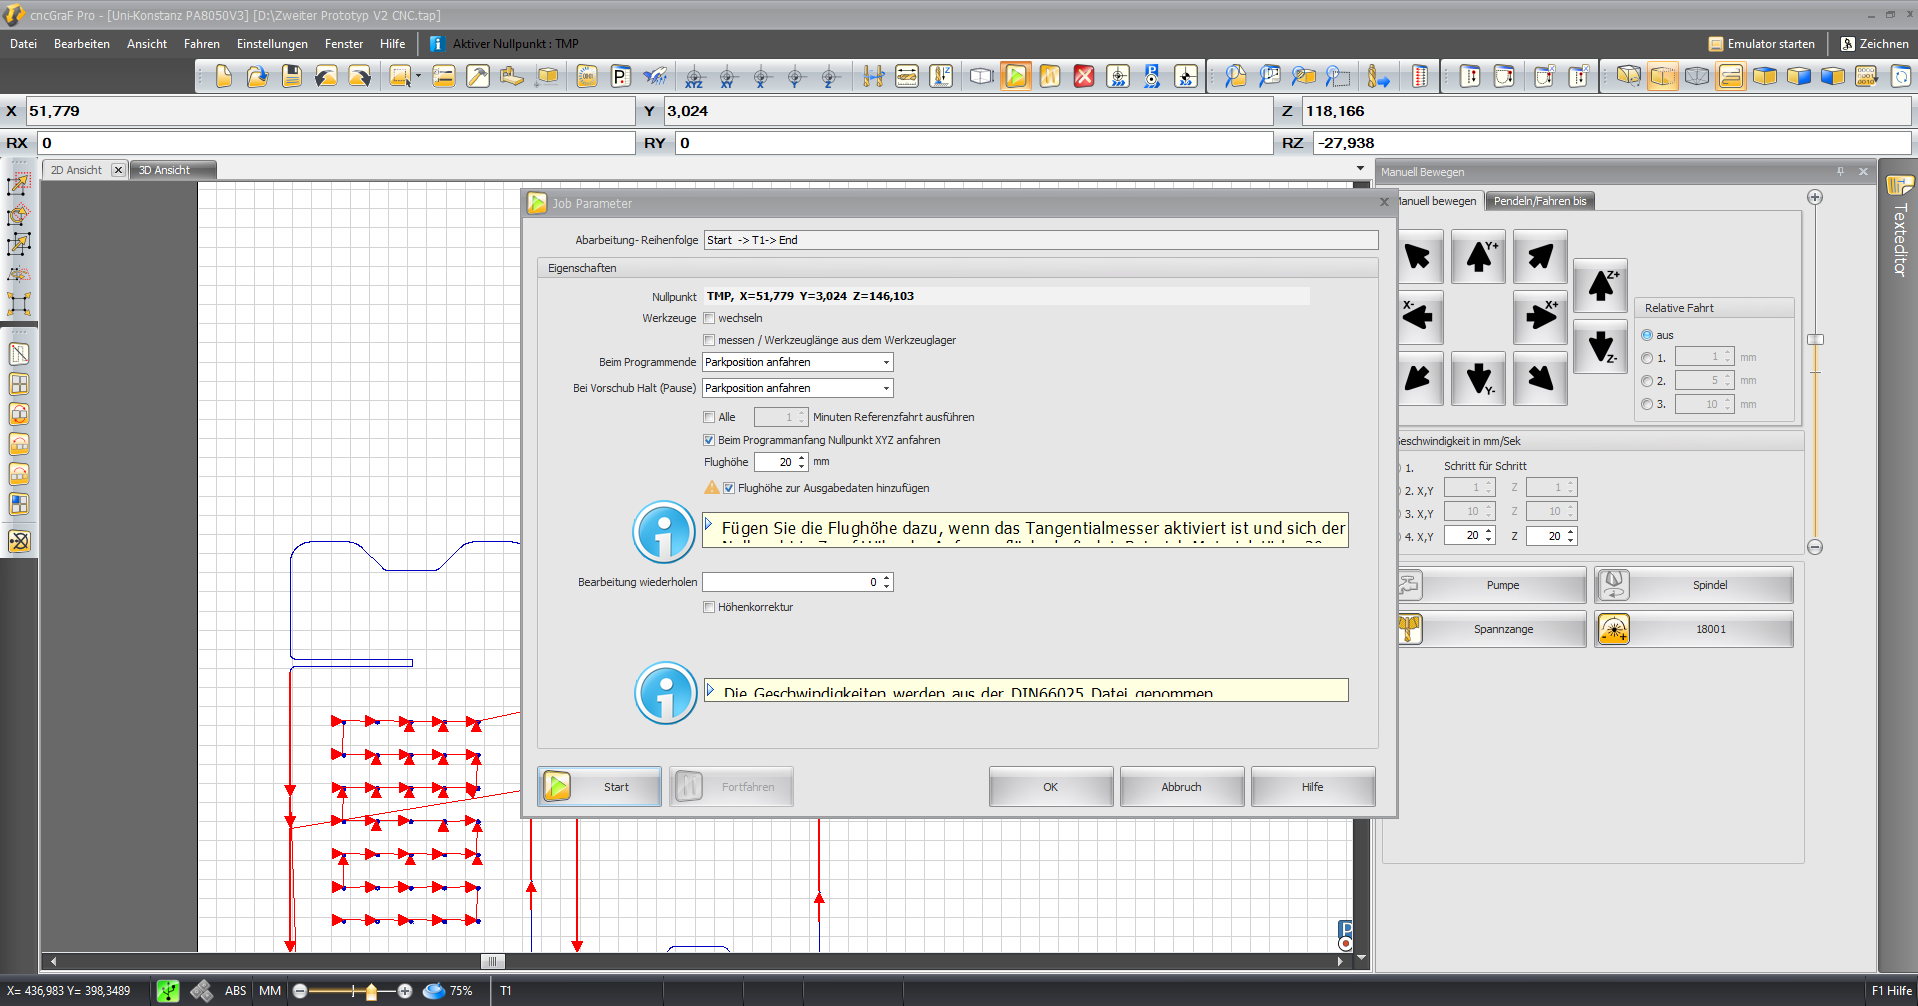Open the selection tool dropdown arrow in toolbar
The height and width of the screenshot is (1006, 1918).
(418, 76)
